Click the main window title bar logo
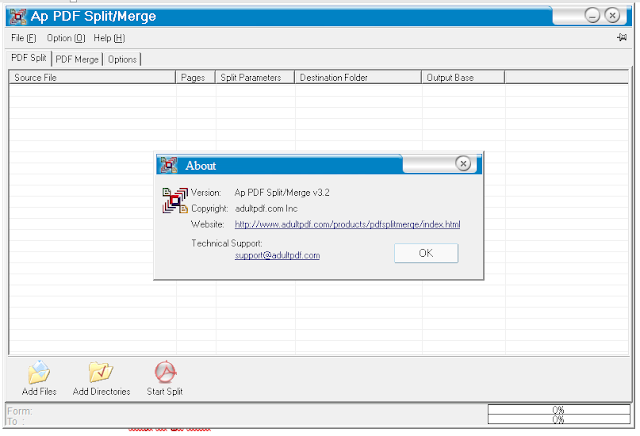 tap(18, 16)
